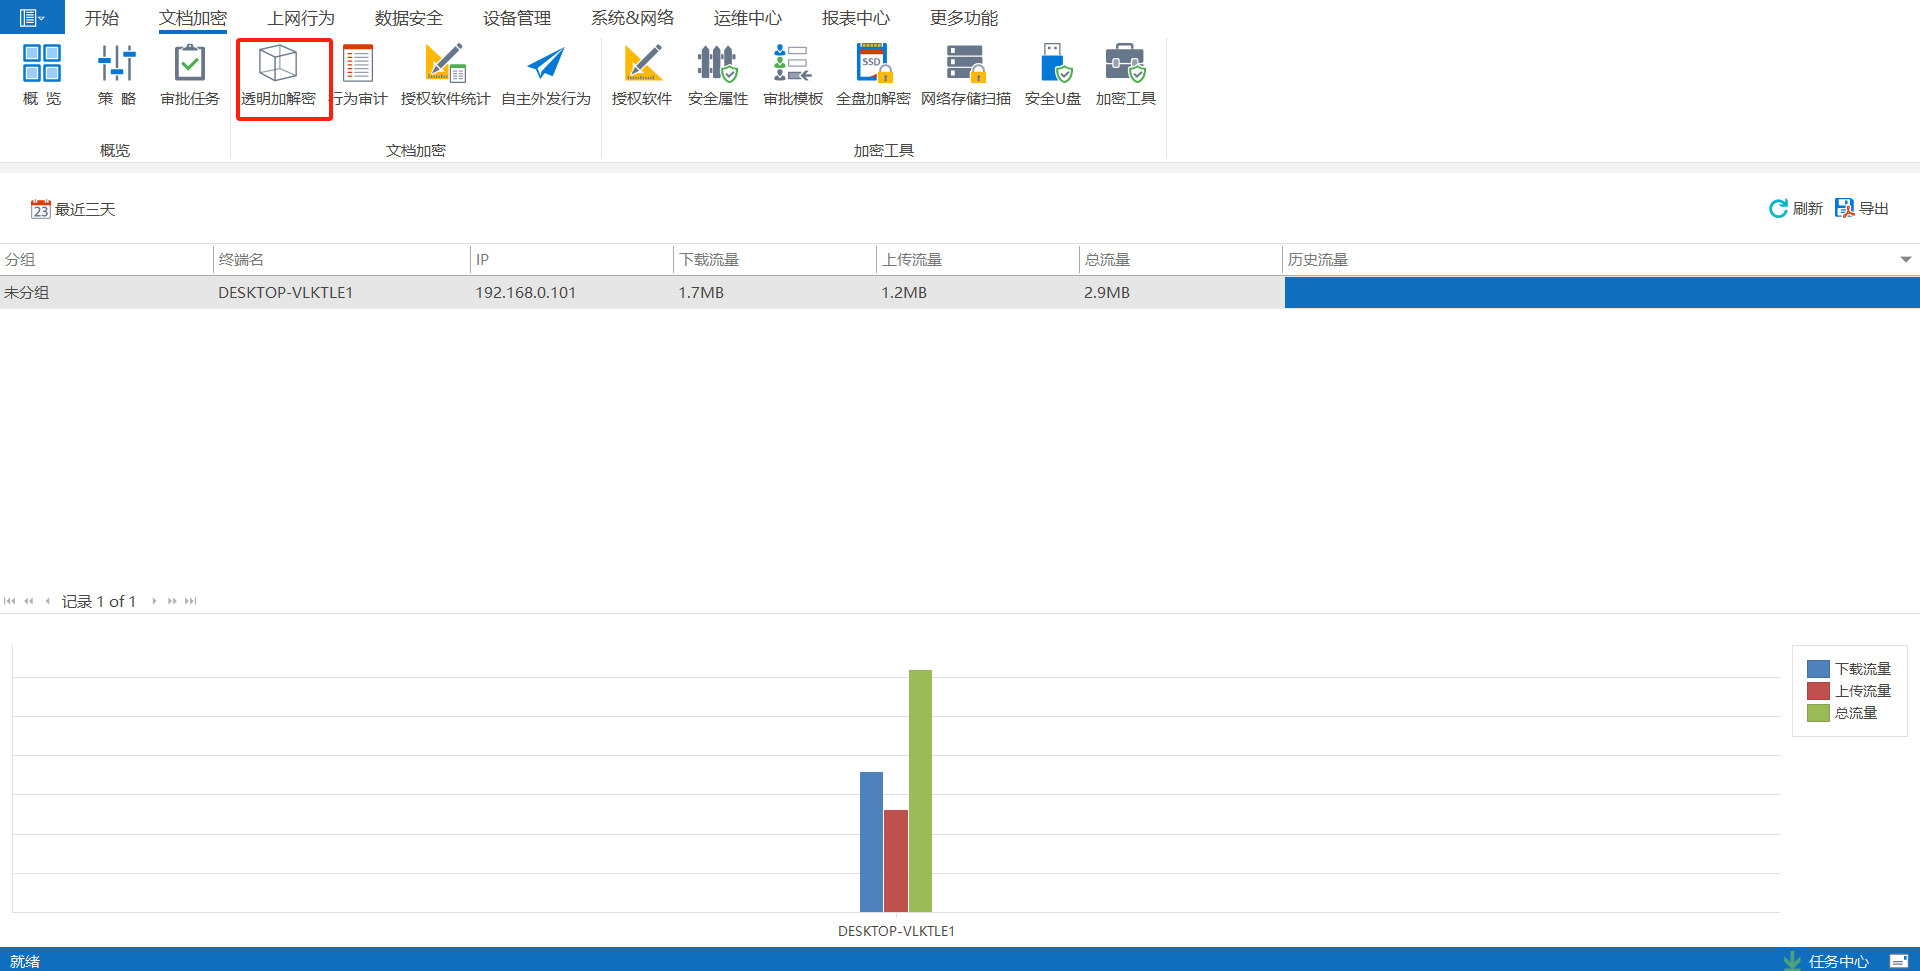Click the 导出 export button
The width and height of the screenshot is (1920, 971).
point(1862,208)
